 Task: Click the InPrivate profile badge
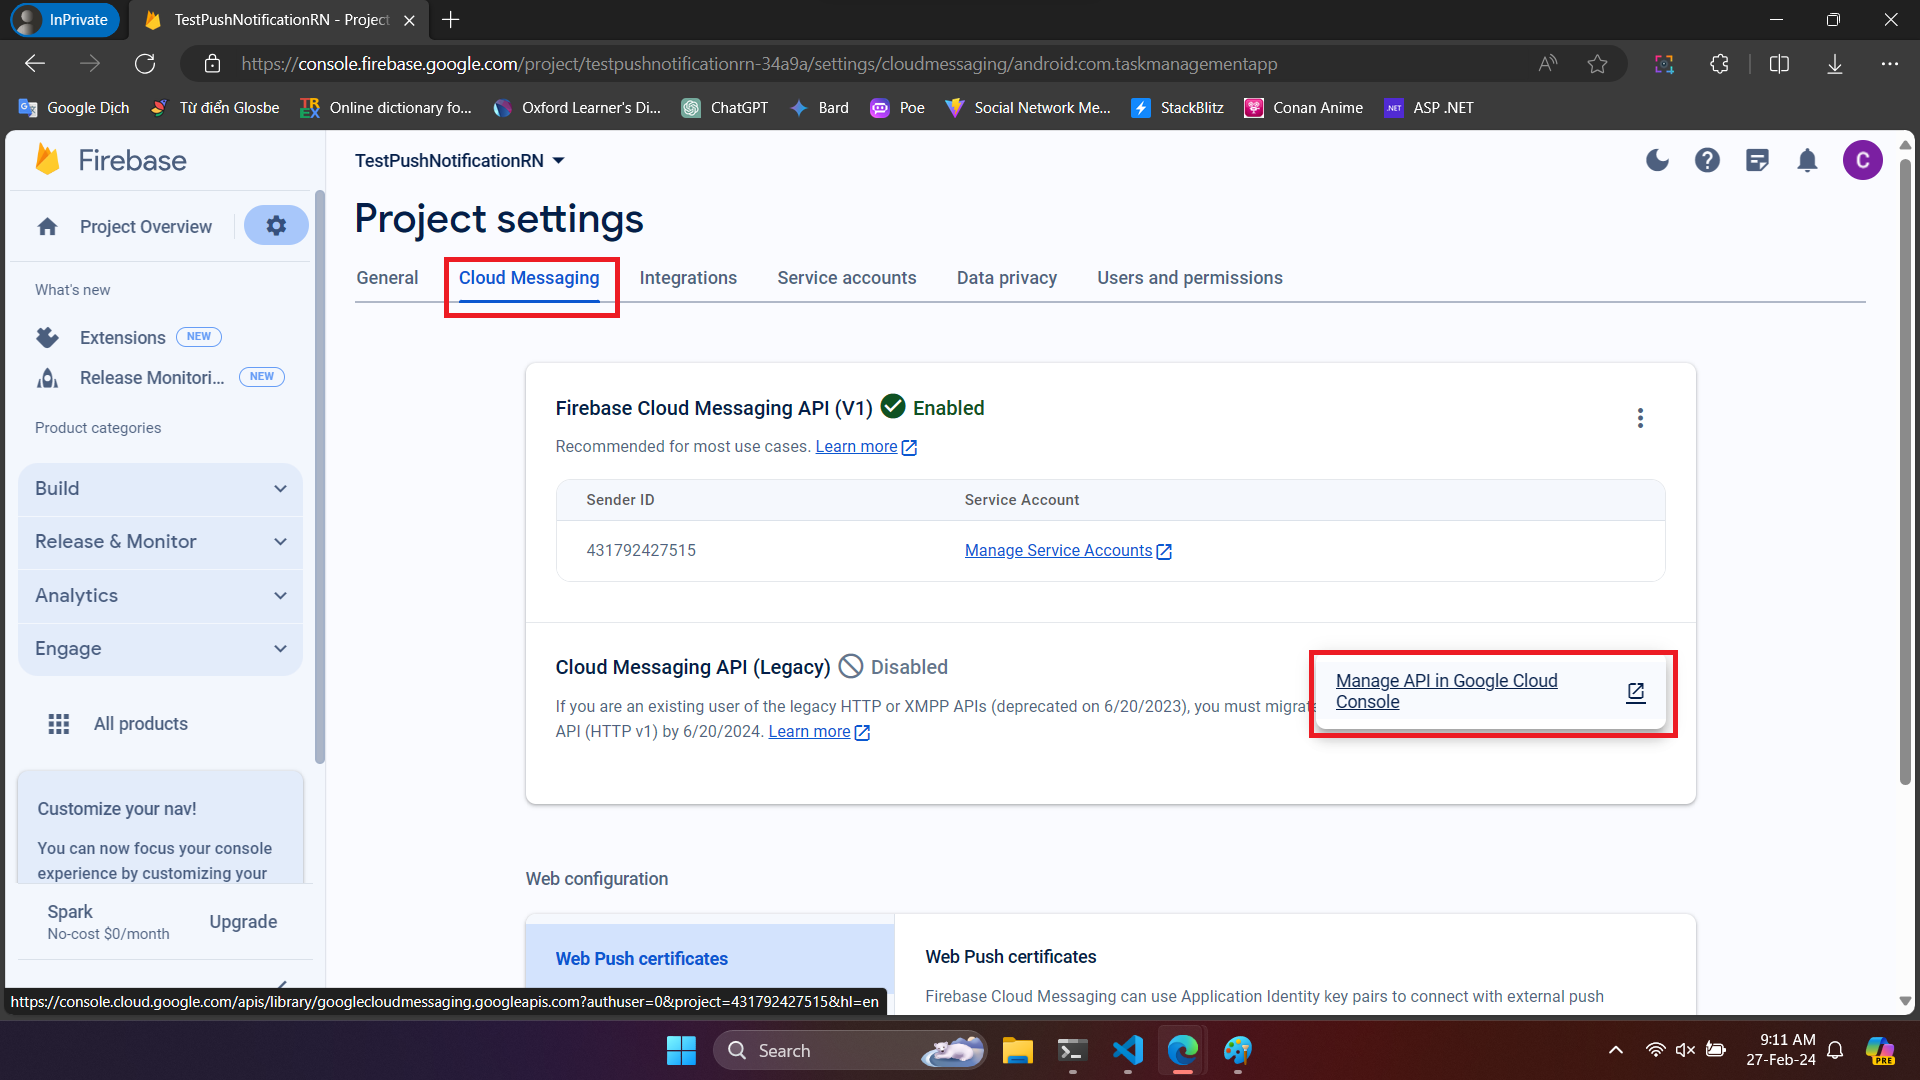[x=65, y=20]
